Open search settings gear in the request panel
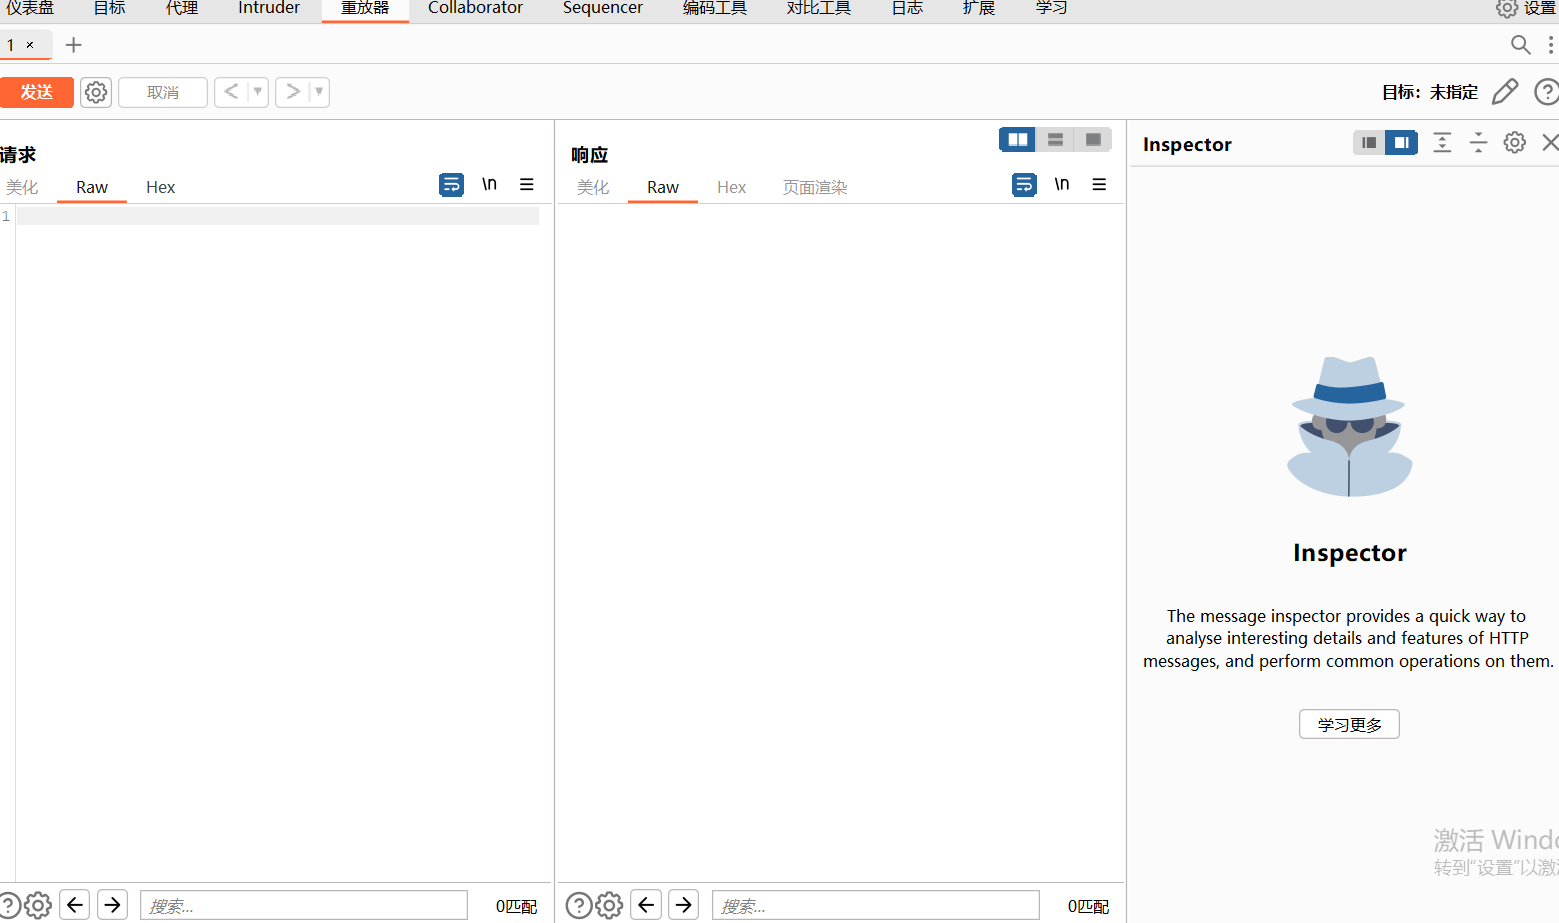Screen dimensions: 1559x923 click(38, 905)
